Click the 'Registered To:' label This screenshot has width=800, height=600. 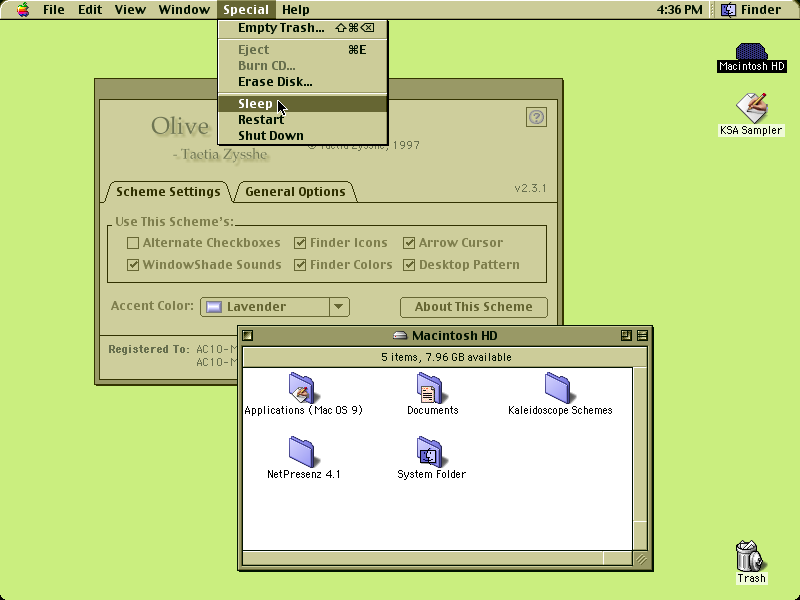pos(148,349)
